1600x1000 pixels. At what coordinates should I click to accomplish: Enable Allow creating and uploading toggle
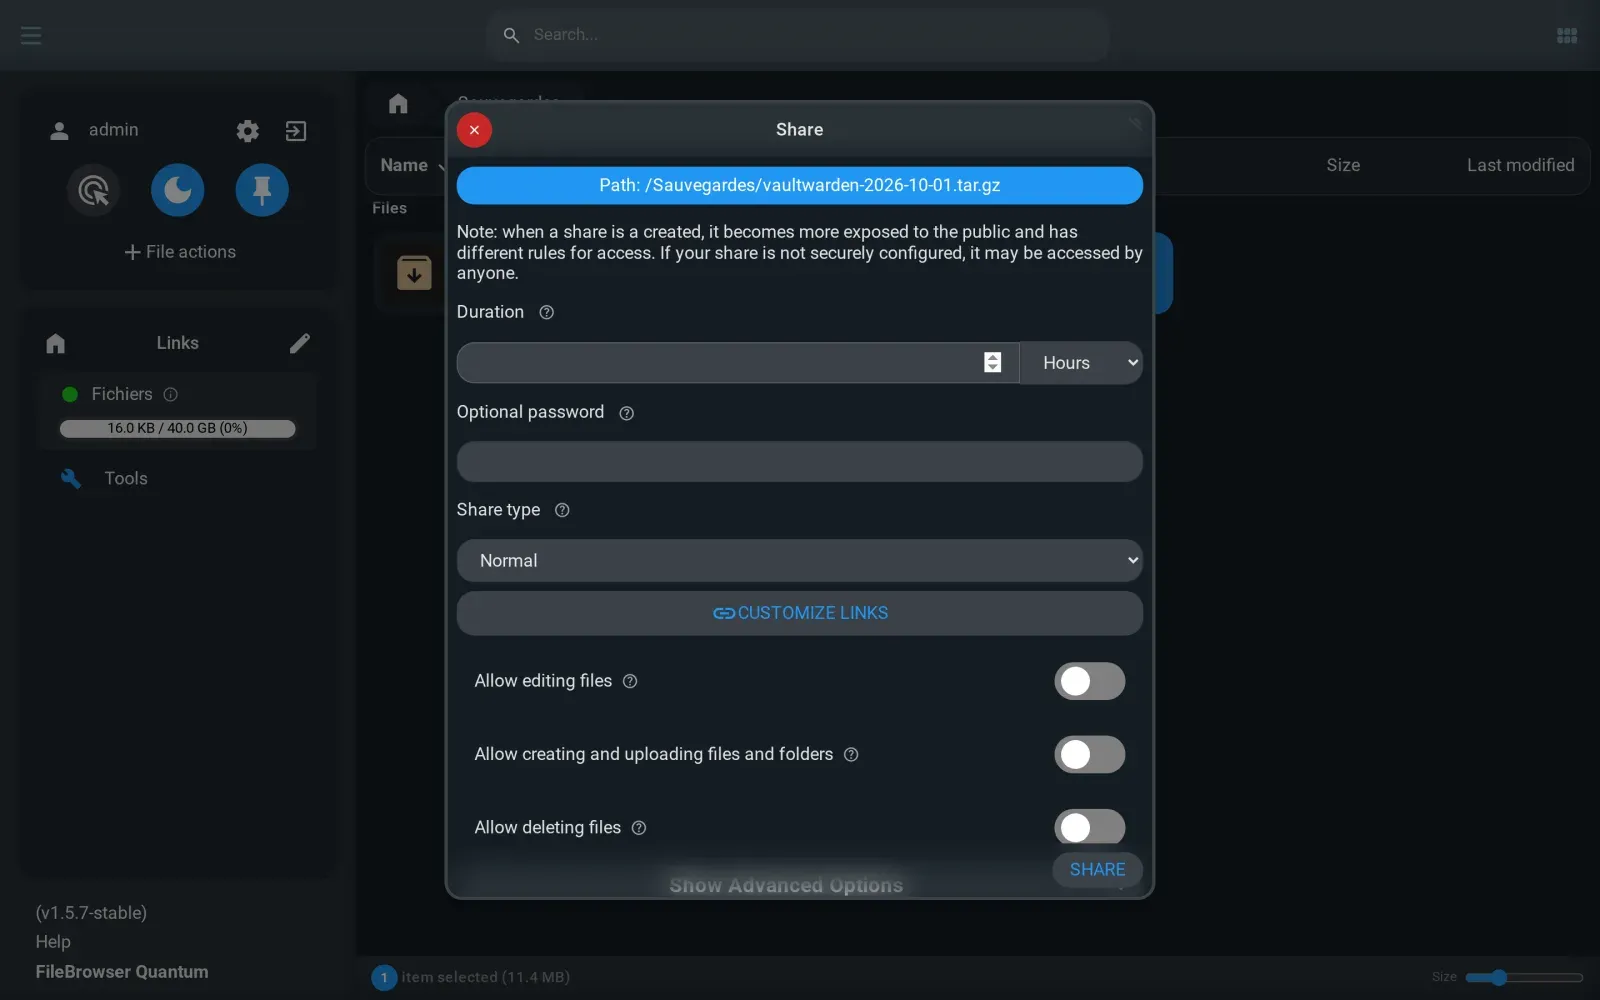(x=1089, y=755)
